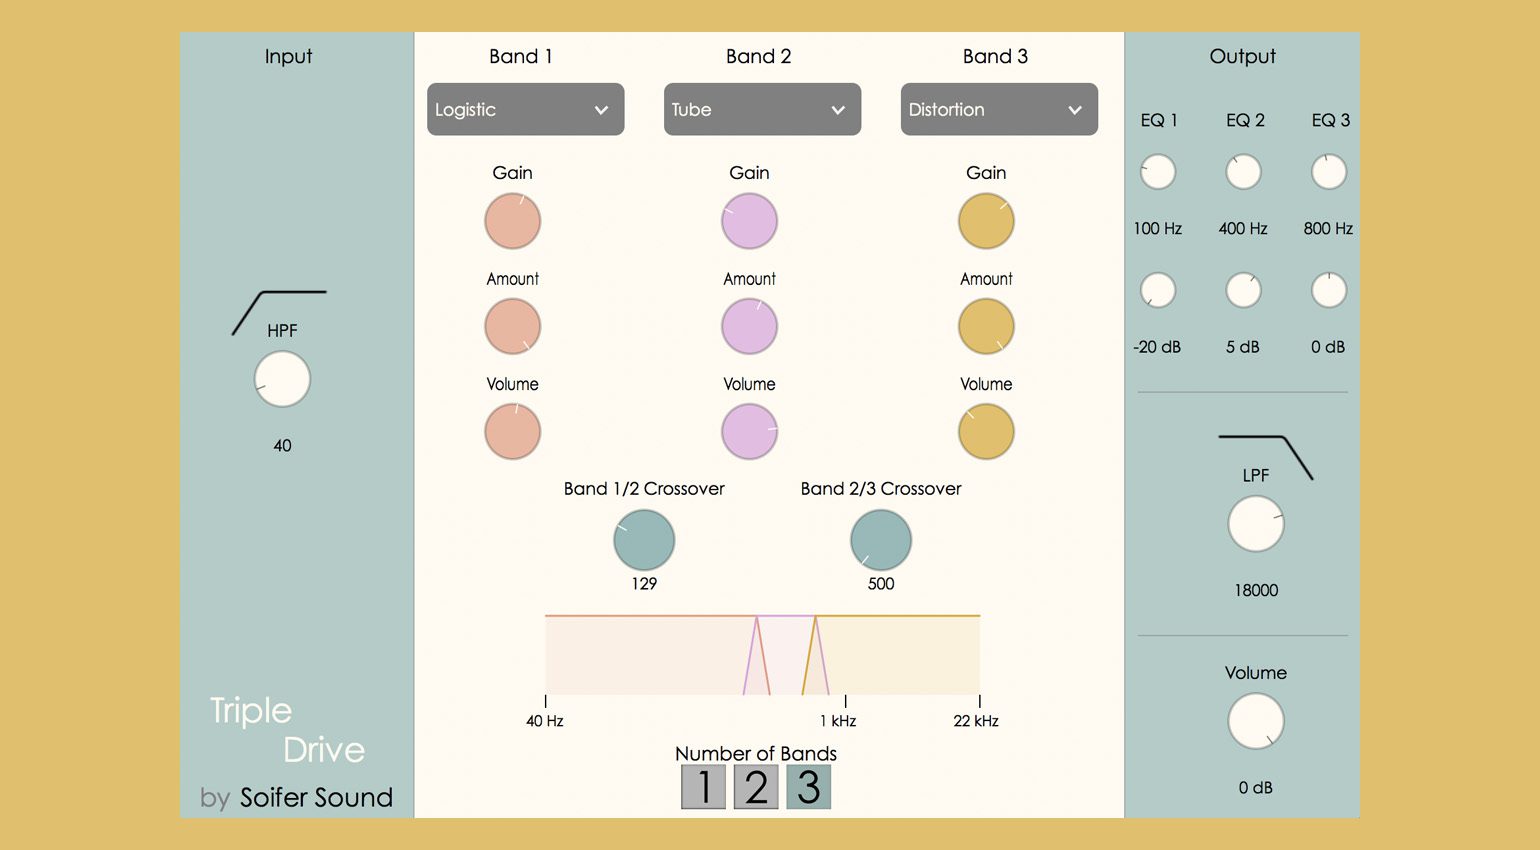Viewport: 1540px width, 850px height.
Task: Click the crossover frequency band graph
Action: tap(762, 655)
